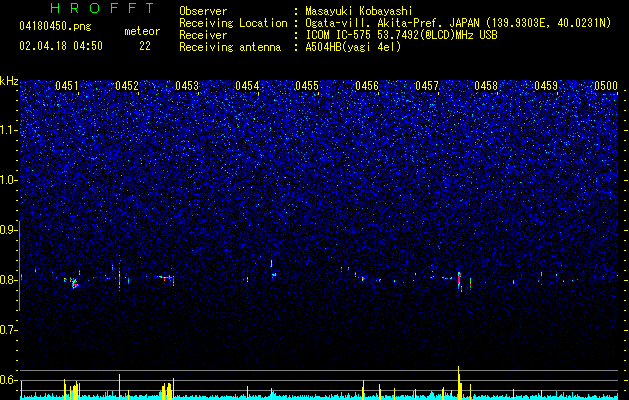Click the 1.0 kHz axis label
This screenshot has height=400, width=629.
pyautogui.click(x=9, y=180)
